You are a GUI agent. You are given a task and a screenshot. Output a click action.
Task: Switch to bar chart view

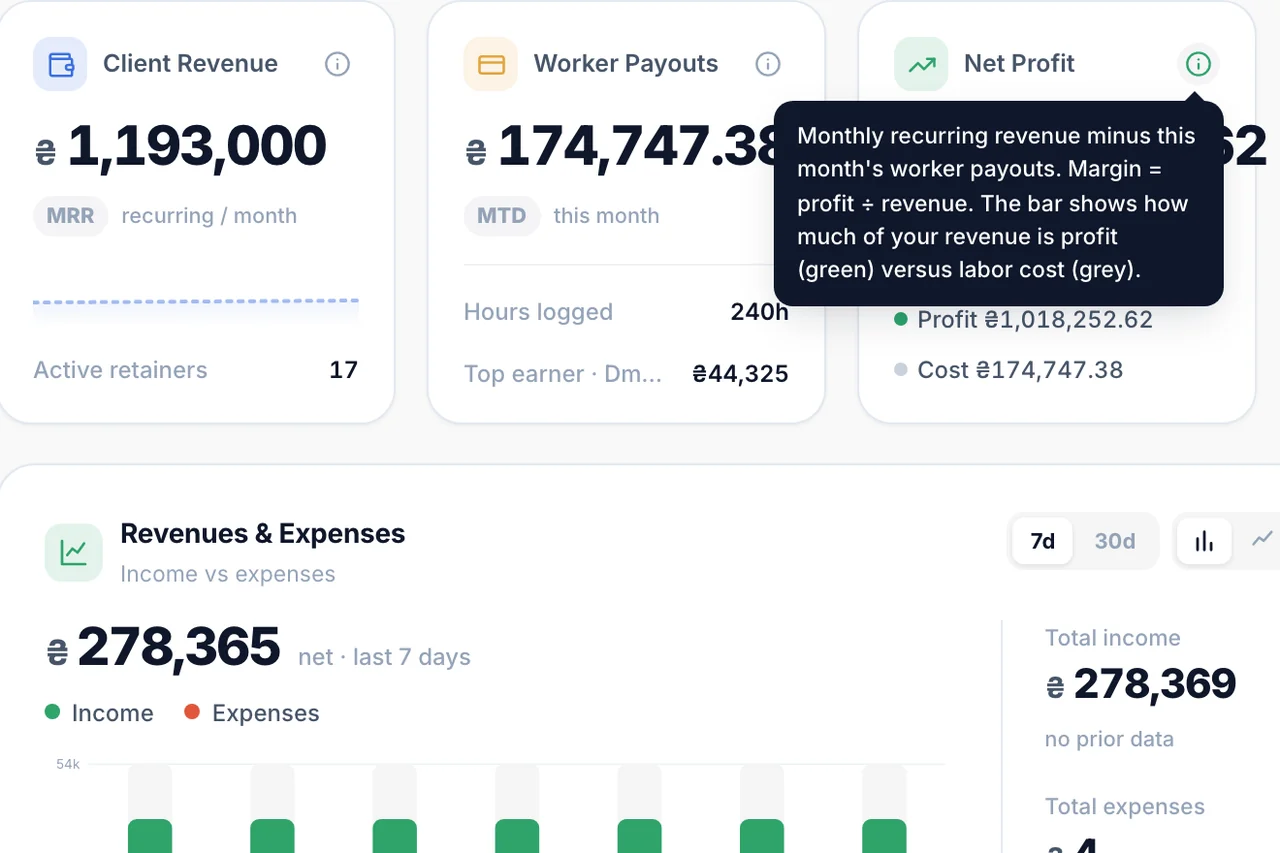[x=1204, y=541]
